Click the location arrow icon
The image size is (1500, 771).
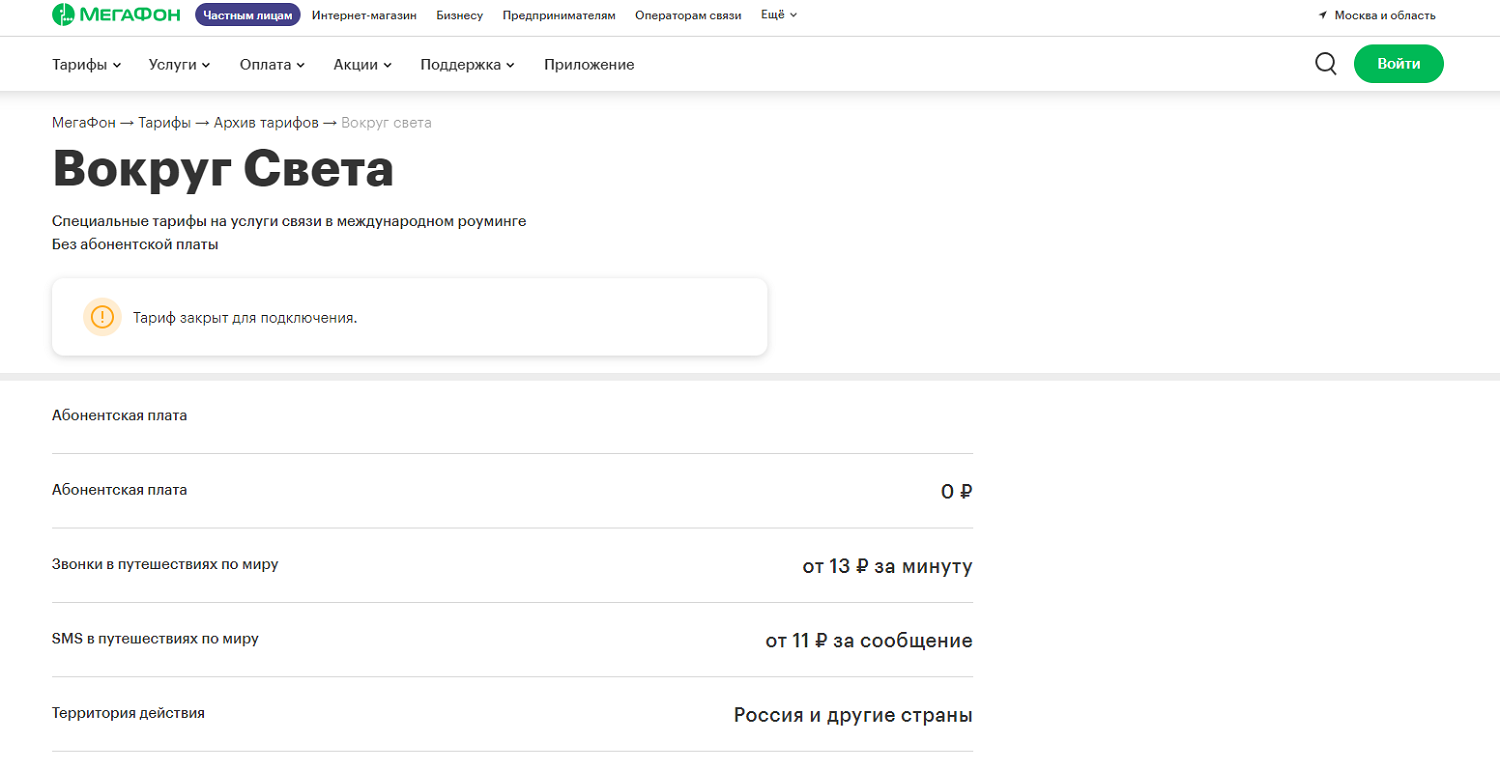click(x=1322, y=15)
